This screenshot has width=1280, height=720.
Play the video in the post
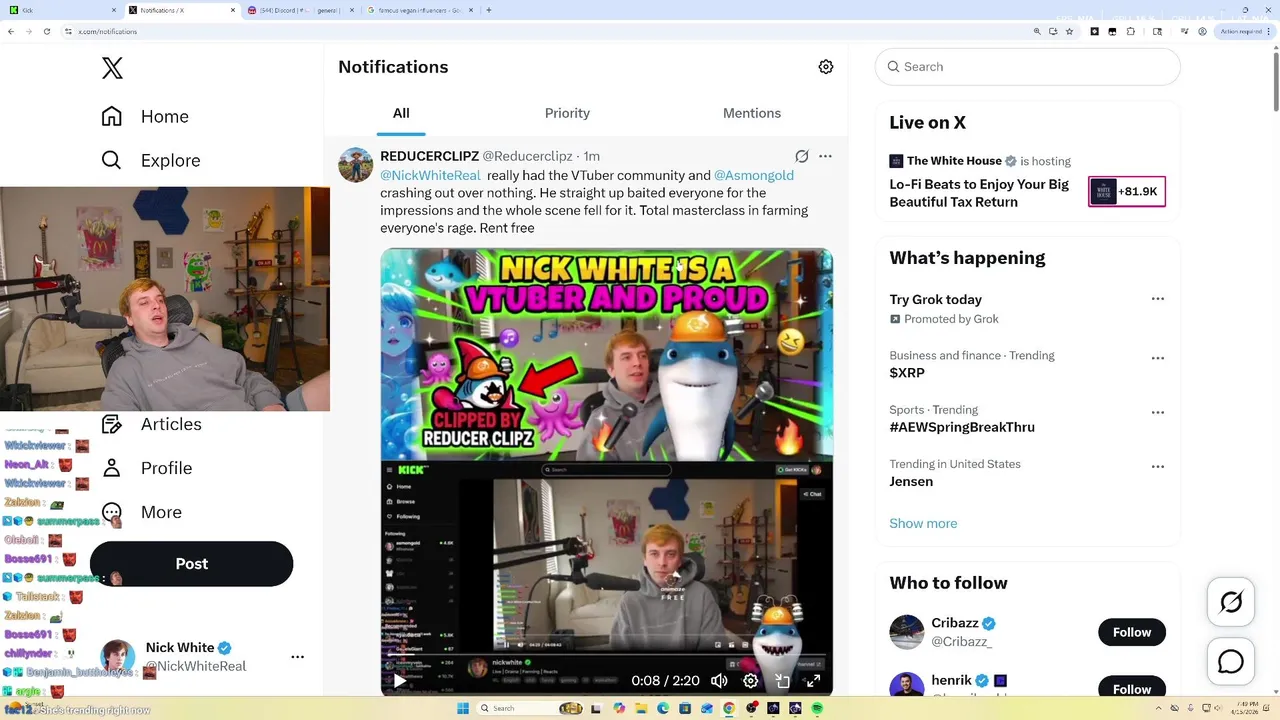(x=399, y=681)
